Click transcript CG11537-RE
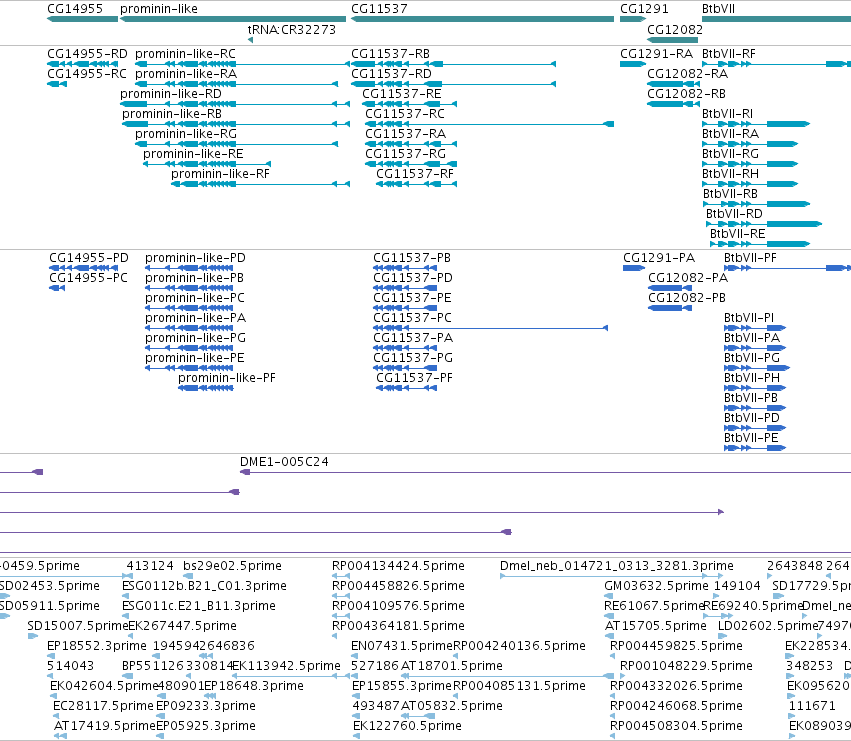Image resolution: width=851 pixels, height=741 pixels. 402,94
